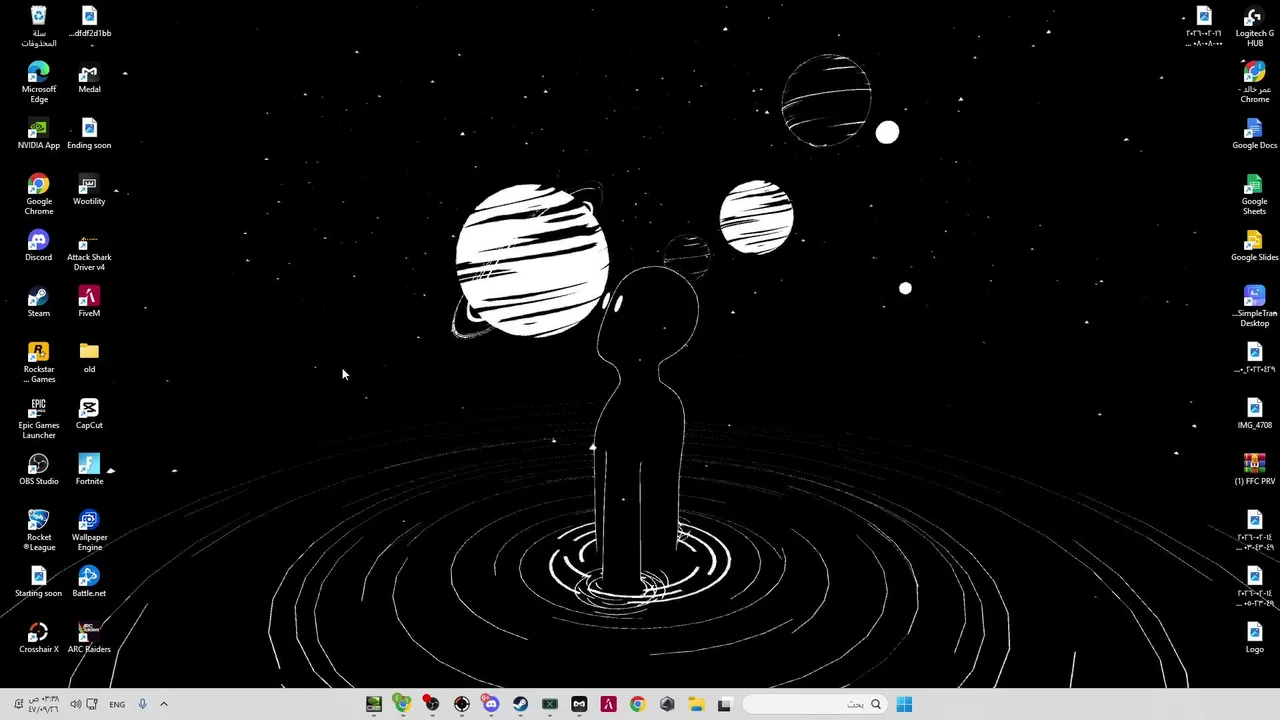Select the Logo file icon

[x=1254, y=638]
